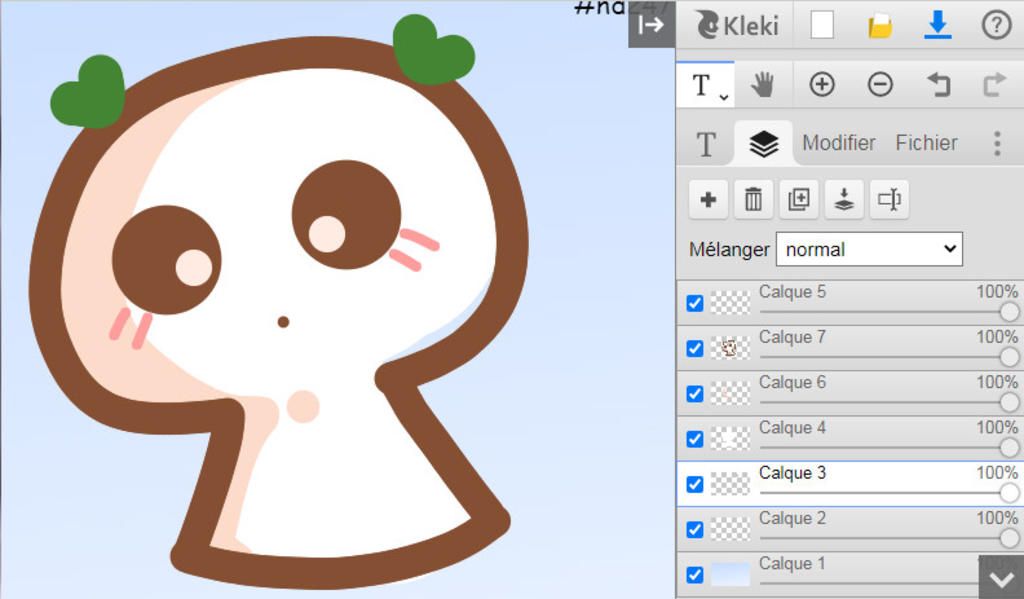Switch to the text settings tab
Screen dimensions: 1024x599
click(706, 144)
